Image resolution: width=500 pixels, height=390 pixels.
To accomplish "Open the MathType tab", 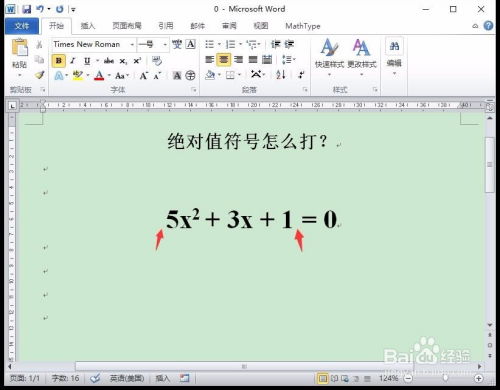I will 303,26.
